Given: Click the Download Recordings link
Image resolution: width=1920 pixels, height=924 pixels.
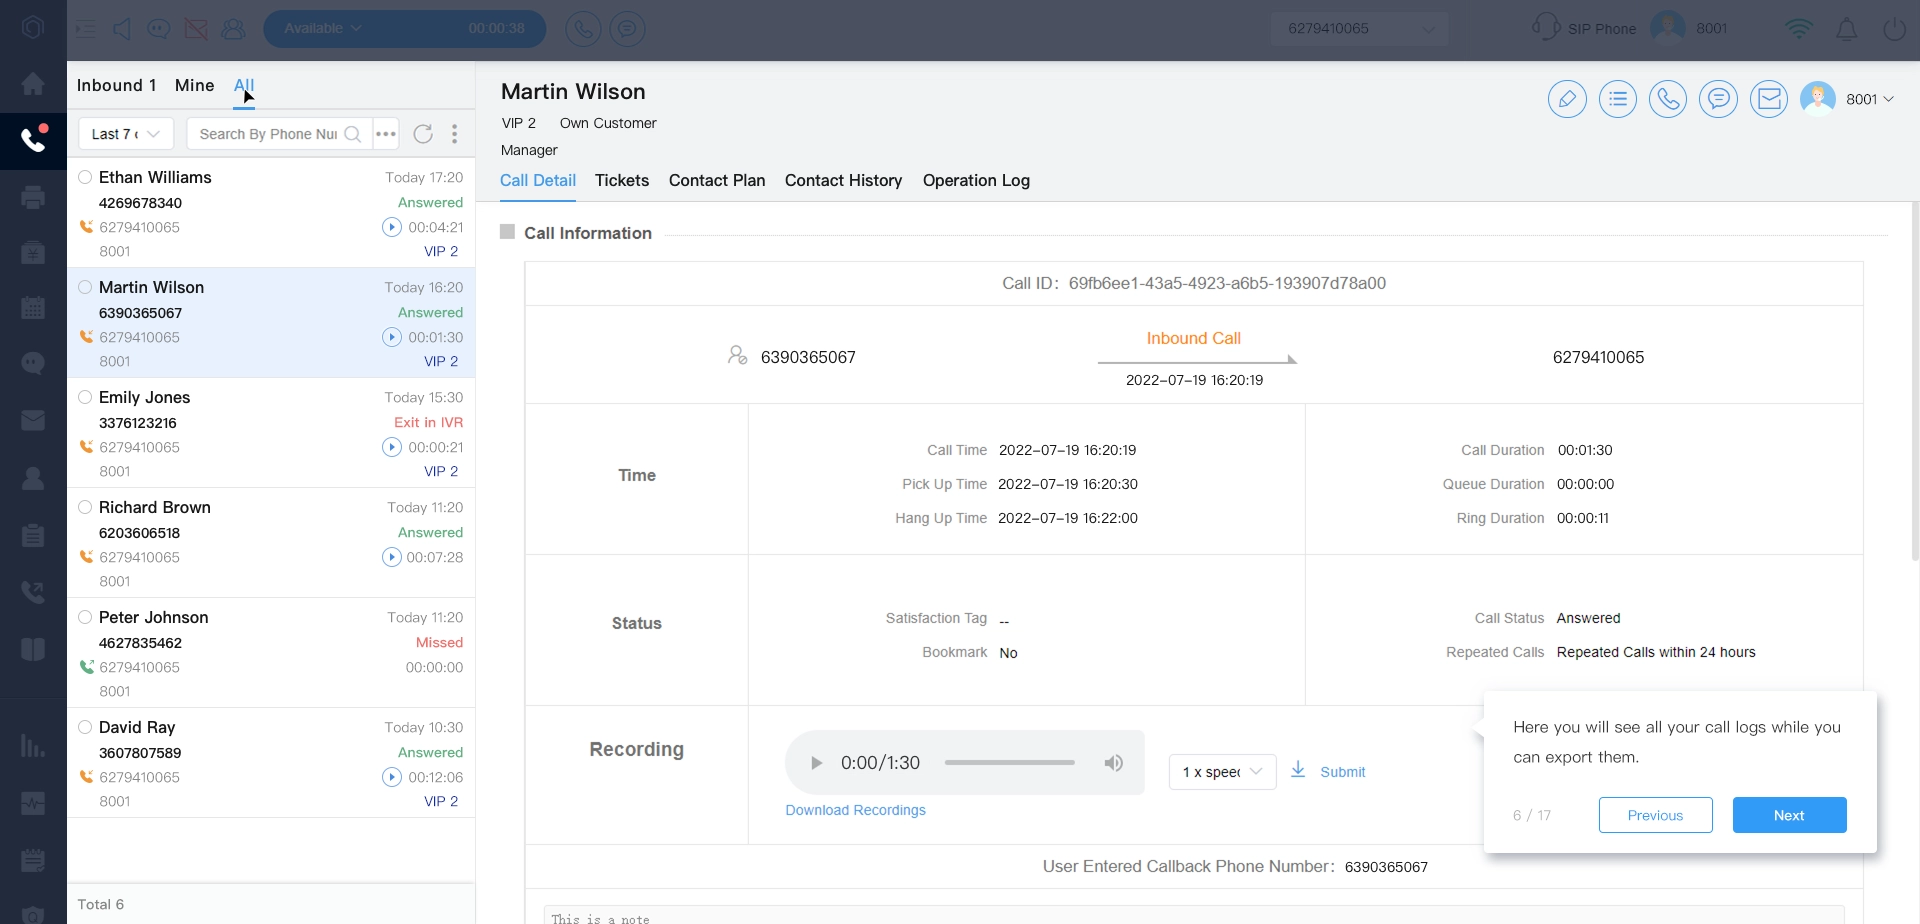Looking at the screenshot, I should click(x=855, y=810).
